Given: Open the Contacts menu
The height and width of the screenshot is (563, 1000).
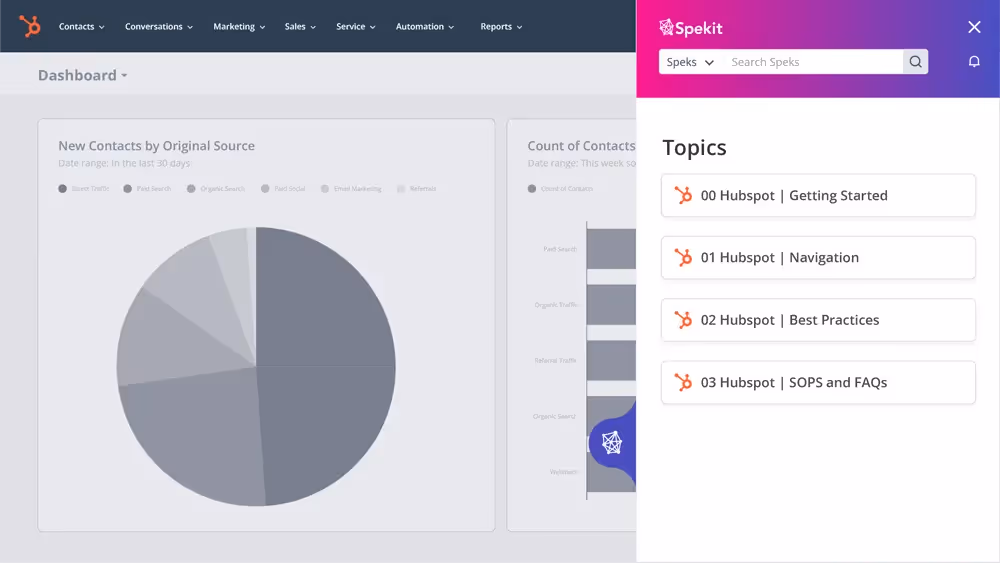Looking at the screenshot, I should (82, 27).
